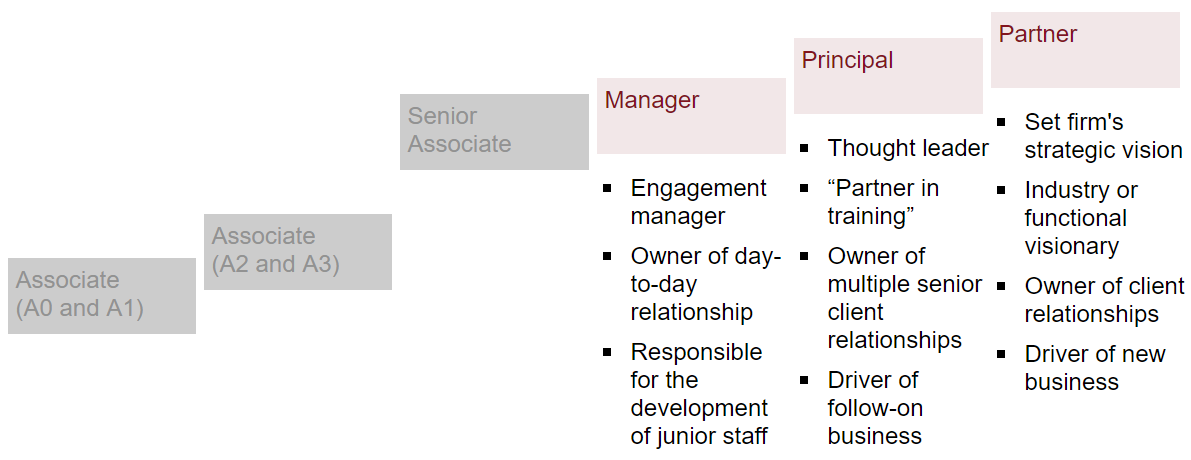Select "Owner of day-to-day relationship" text

coord(705,284)
